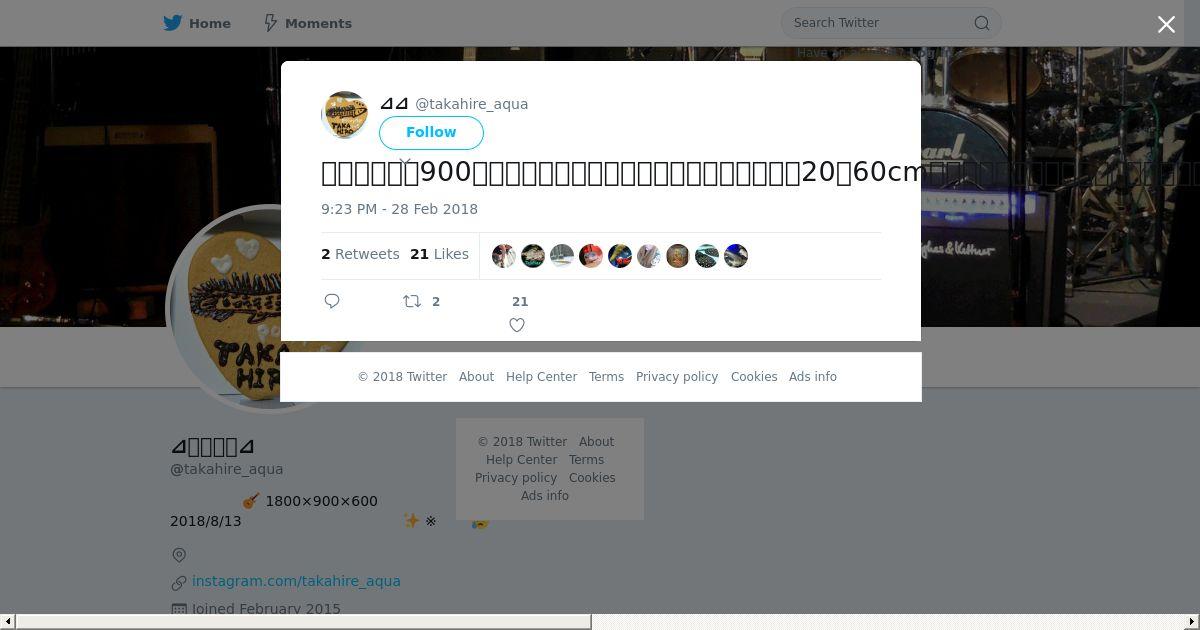This screenshot has width=1200, height=630.
Task: Click the retweet arrows icon
Action: point(412,301)
